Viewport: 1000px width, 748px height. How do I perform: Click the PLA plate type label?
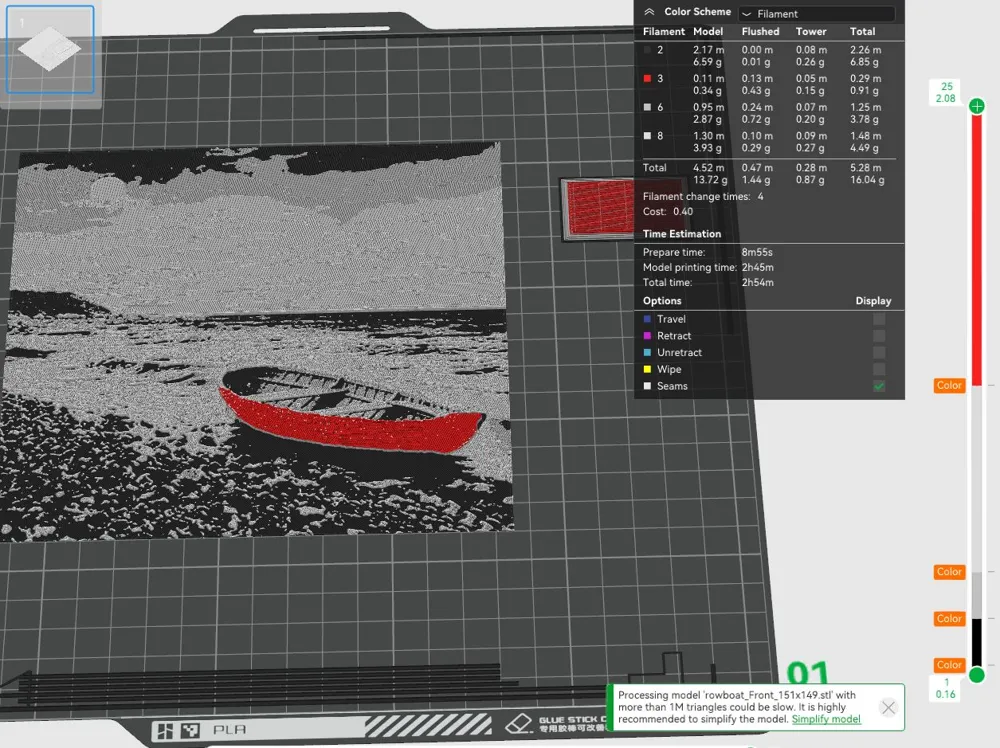point(229,730)
